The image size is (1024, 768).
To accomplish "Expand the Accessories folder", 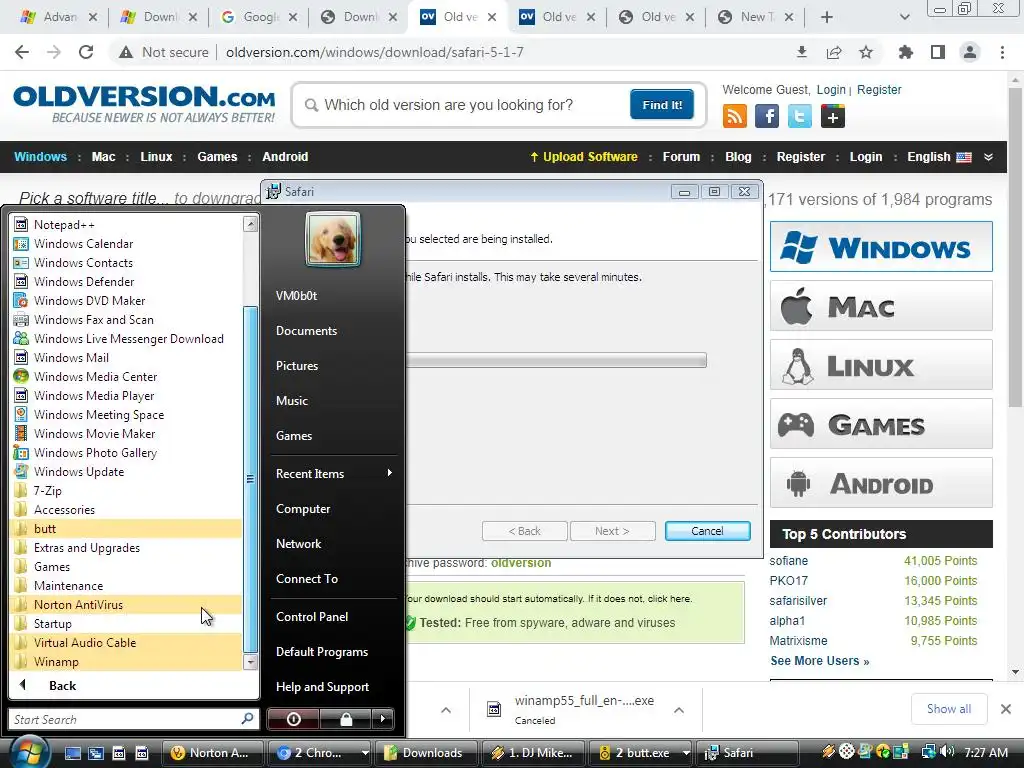I will 64,509.
